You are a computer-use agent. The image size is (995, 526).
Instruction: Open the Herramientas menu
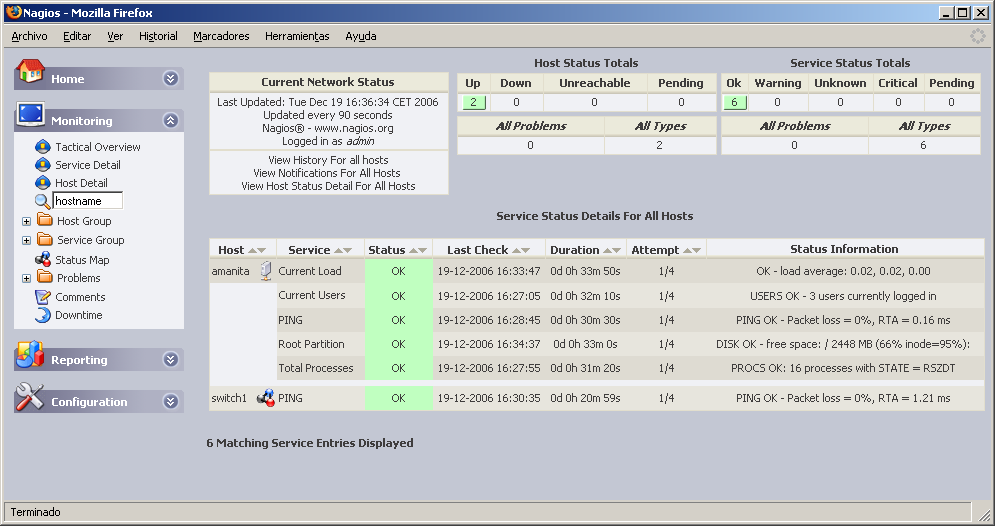[x=297, y=36]
